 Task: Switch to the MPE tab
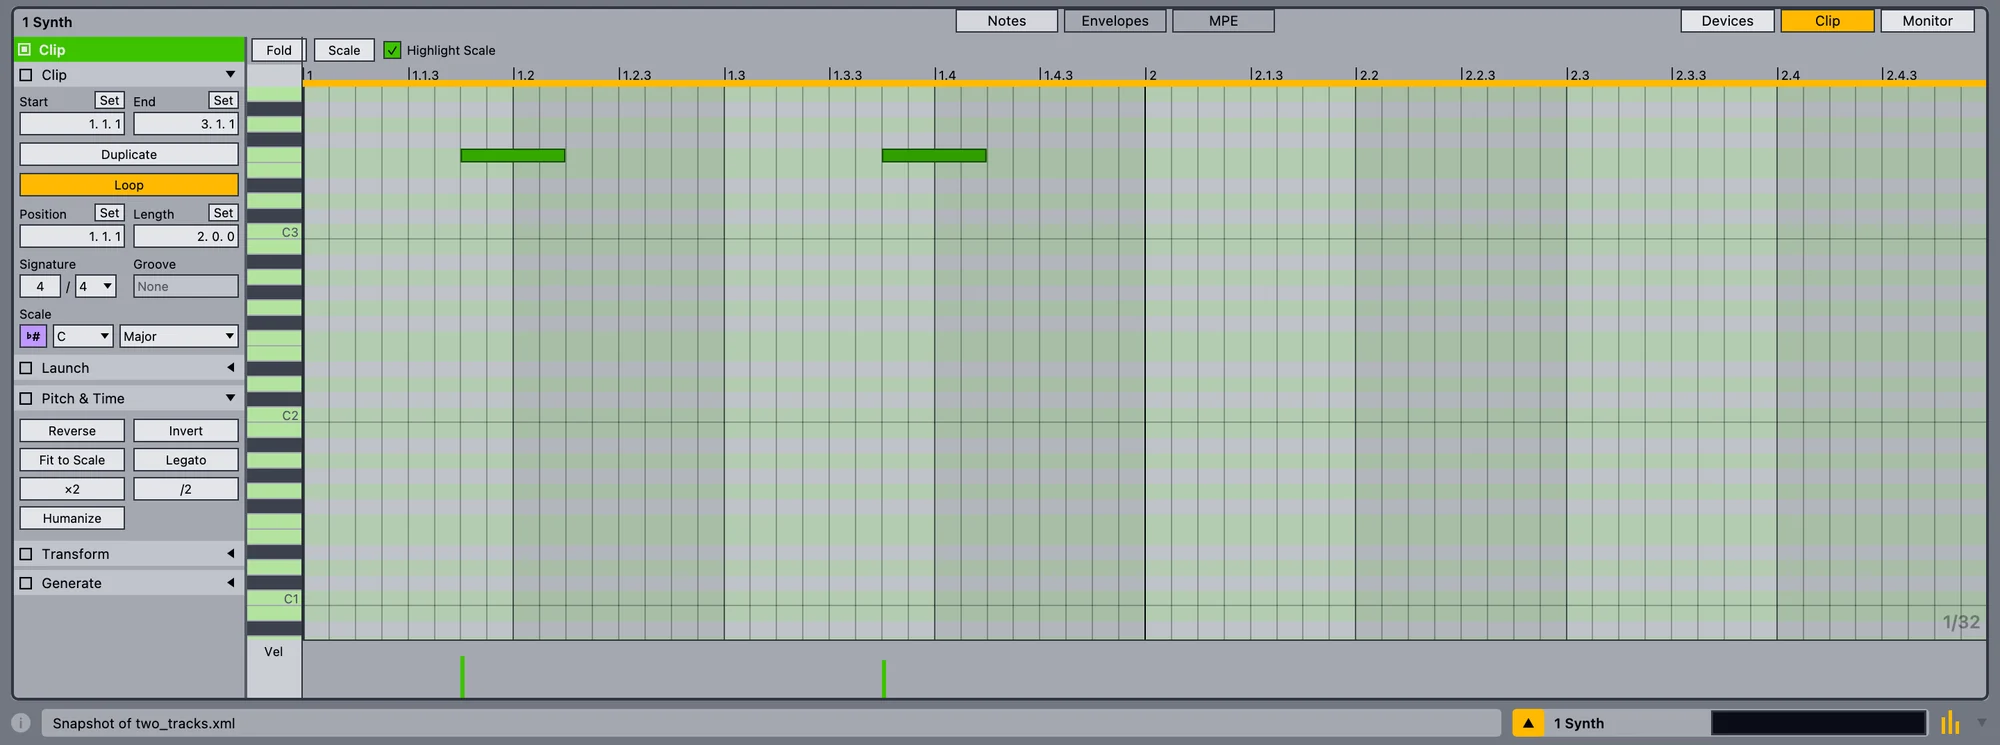coord(1223,21)
